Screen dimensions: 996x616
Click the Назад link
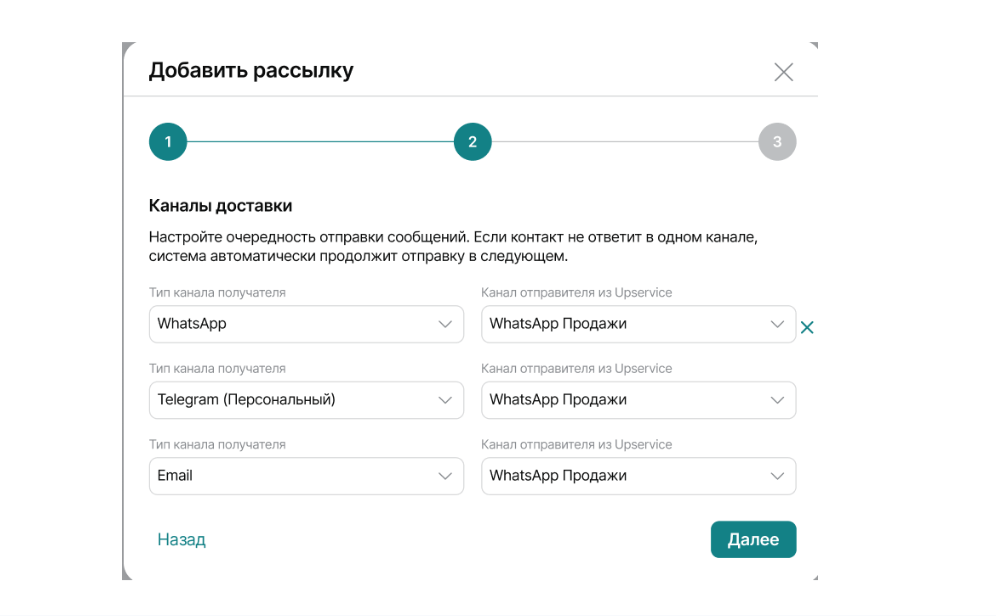click(181, 540)
